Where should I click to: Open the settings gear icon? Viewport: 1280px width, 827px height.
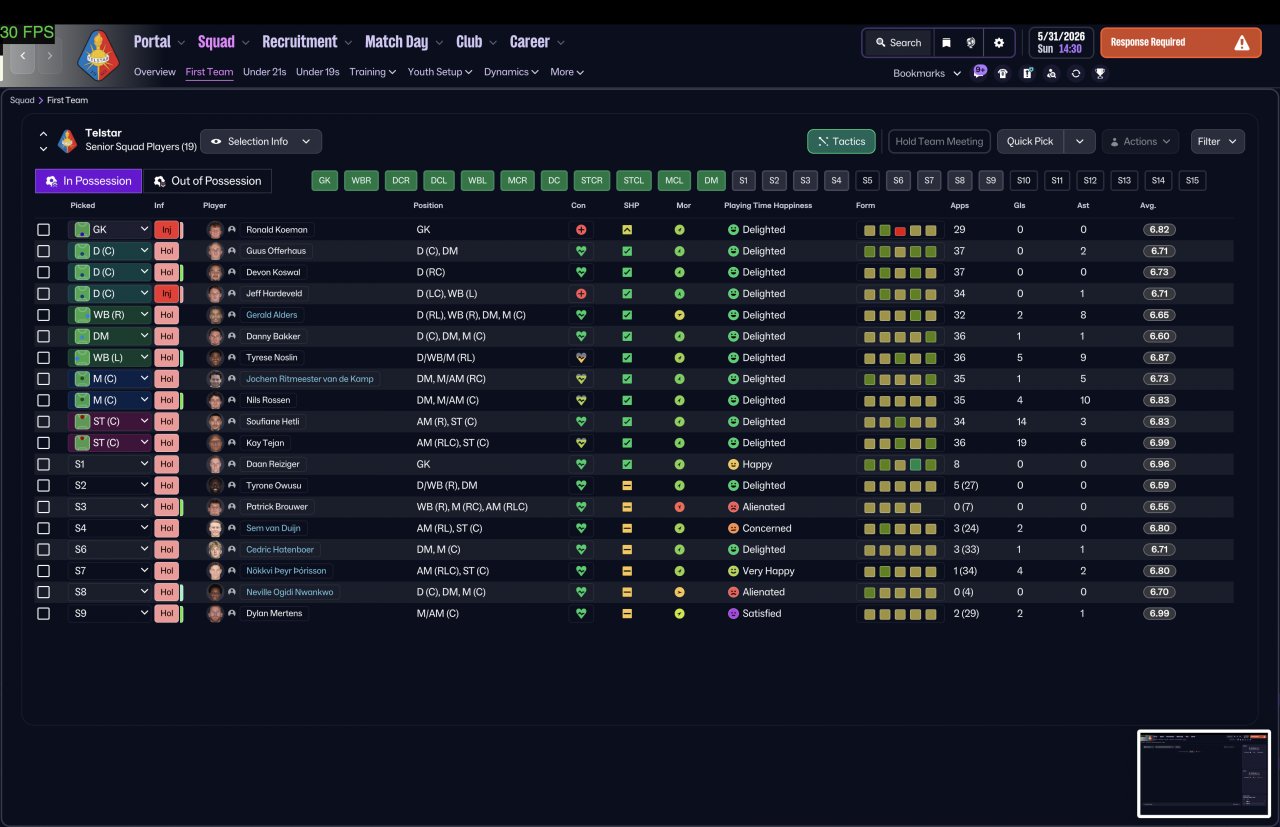point(998,43)
